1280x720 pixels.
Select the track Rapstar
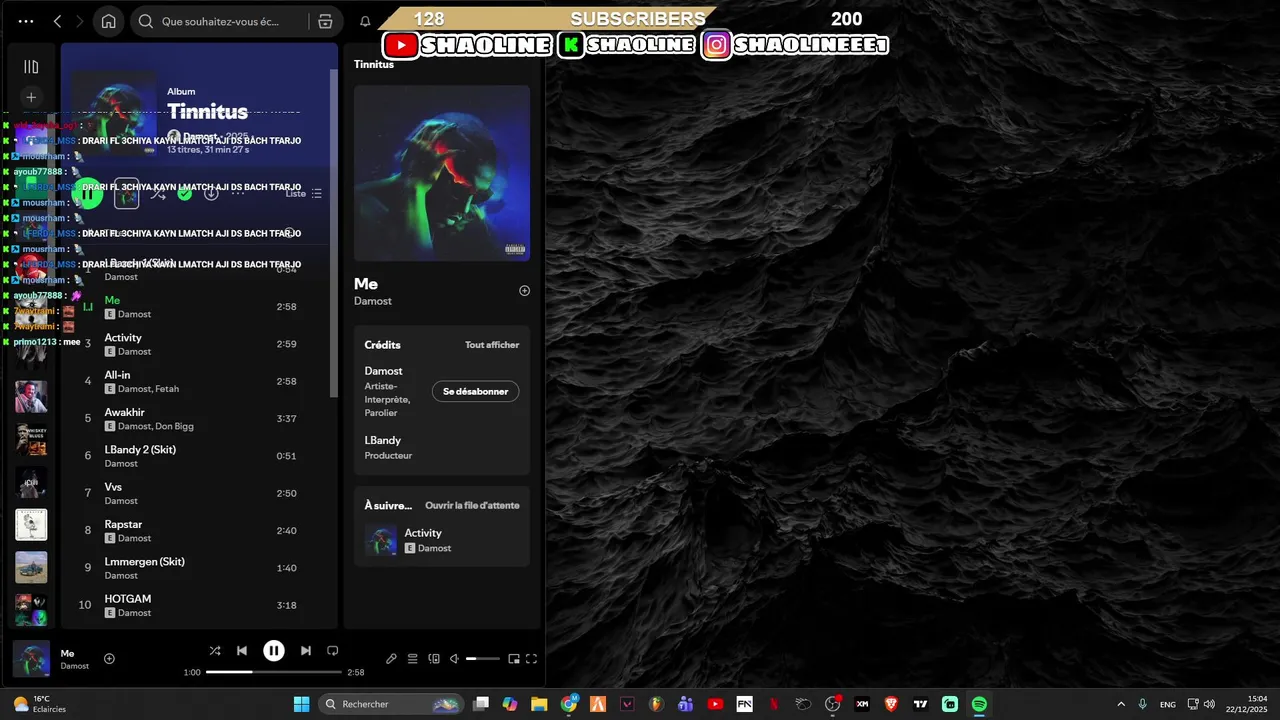[x=200, y=531]
